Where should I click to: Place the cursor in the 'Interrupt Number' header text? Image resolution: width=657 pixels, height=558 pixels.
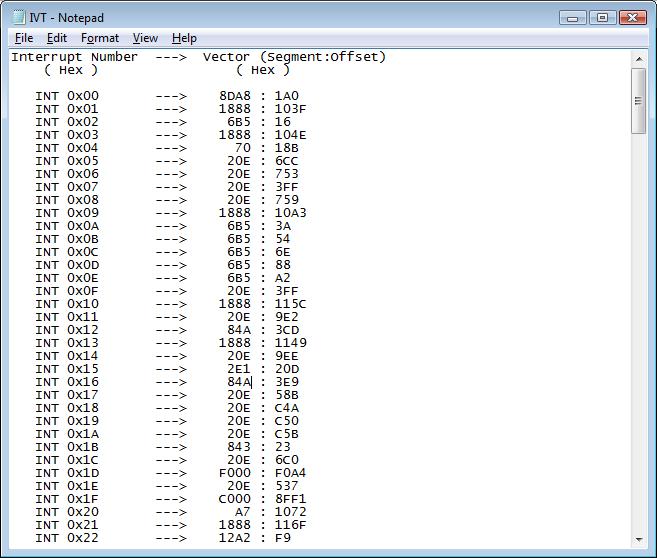pyautogui.click(x=74, y=57)
